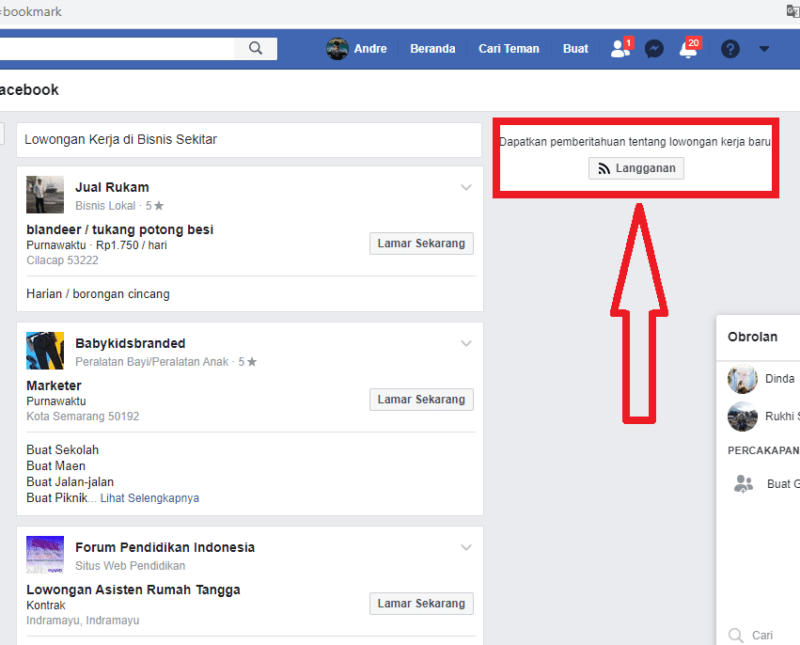Click Situs Web Pendidikan category text
800x645 pixels.
click(130, 566)
